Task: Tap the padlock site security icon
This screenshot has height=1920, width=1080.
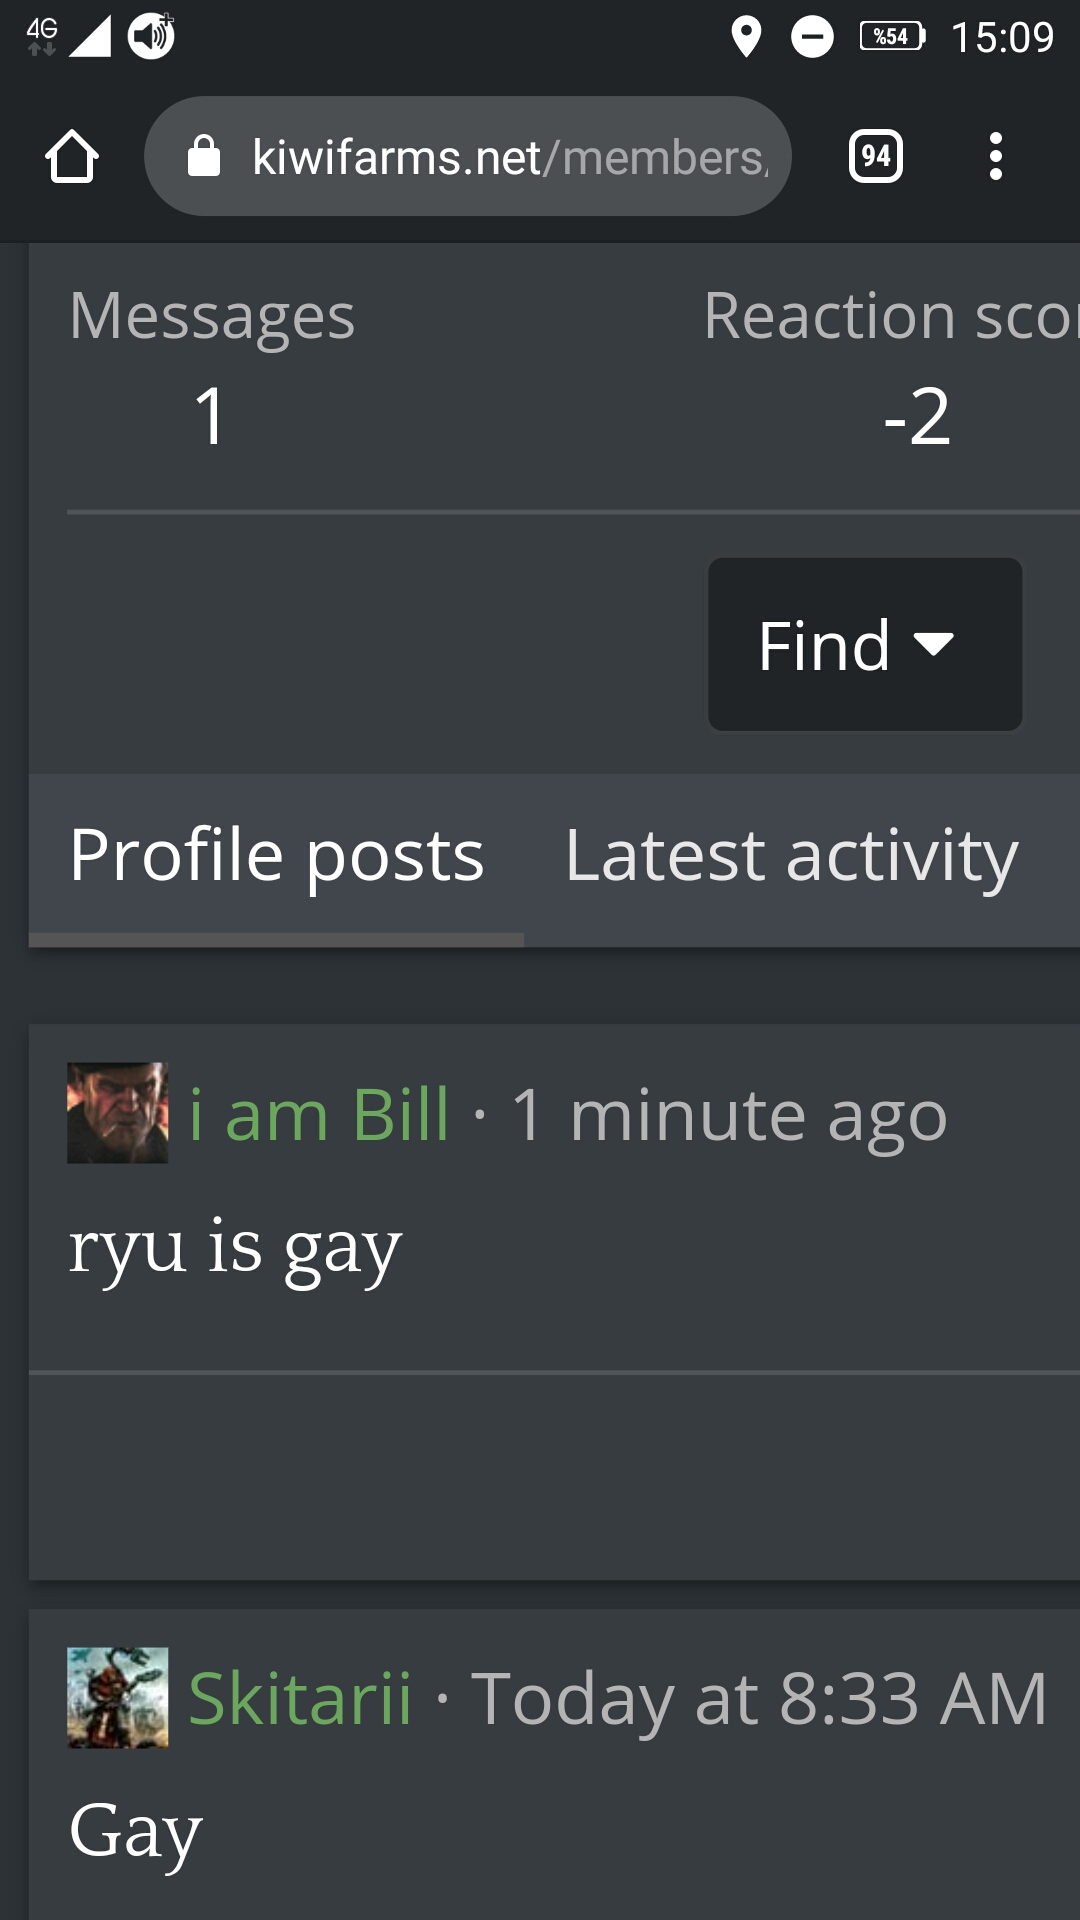Action: pyautogui.click(x=204, y=156)
